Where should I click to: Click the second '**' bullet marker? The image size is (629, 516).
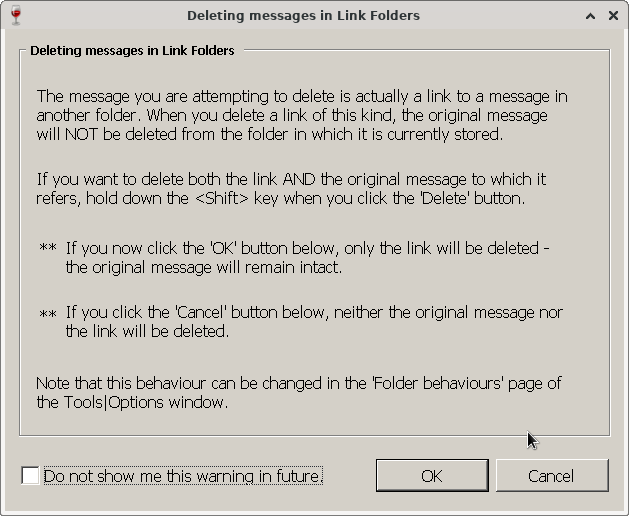click(x=47, y=314)
